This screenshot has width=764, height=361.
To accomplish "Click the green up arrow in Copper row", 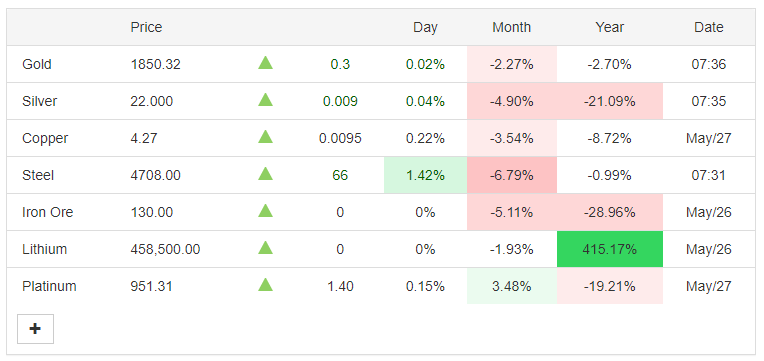I will [x=265, y=137].
